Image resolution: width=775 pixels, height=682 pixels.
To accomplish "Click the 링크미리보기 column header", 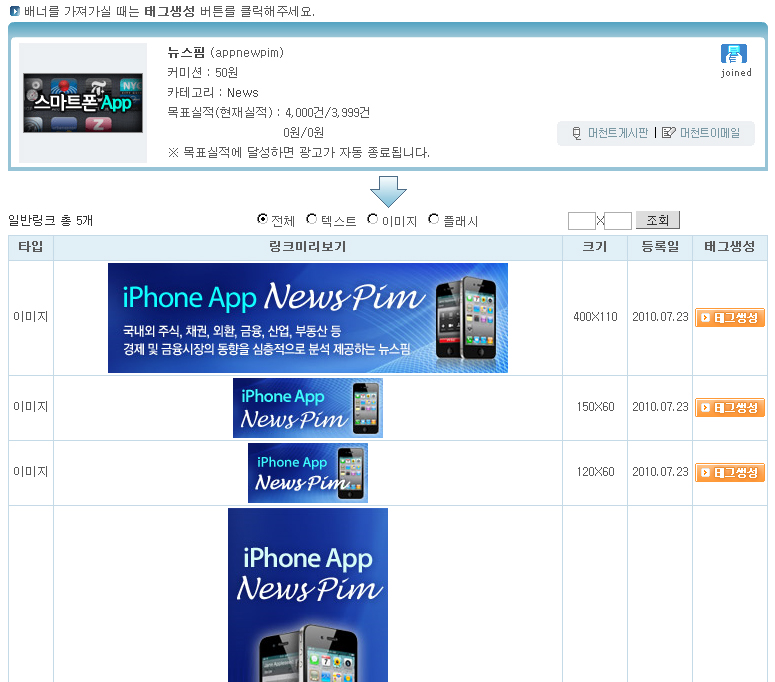I will 307,247.
